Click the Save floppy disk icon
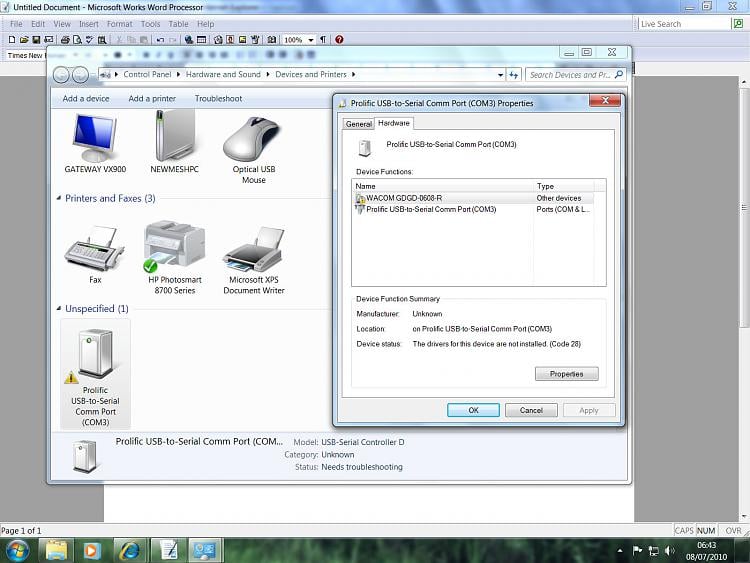Screen dimensions: 750x563 point(36,40)
